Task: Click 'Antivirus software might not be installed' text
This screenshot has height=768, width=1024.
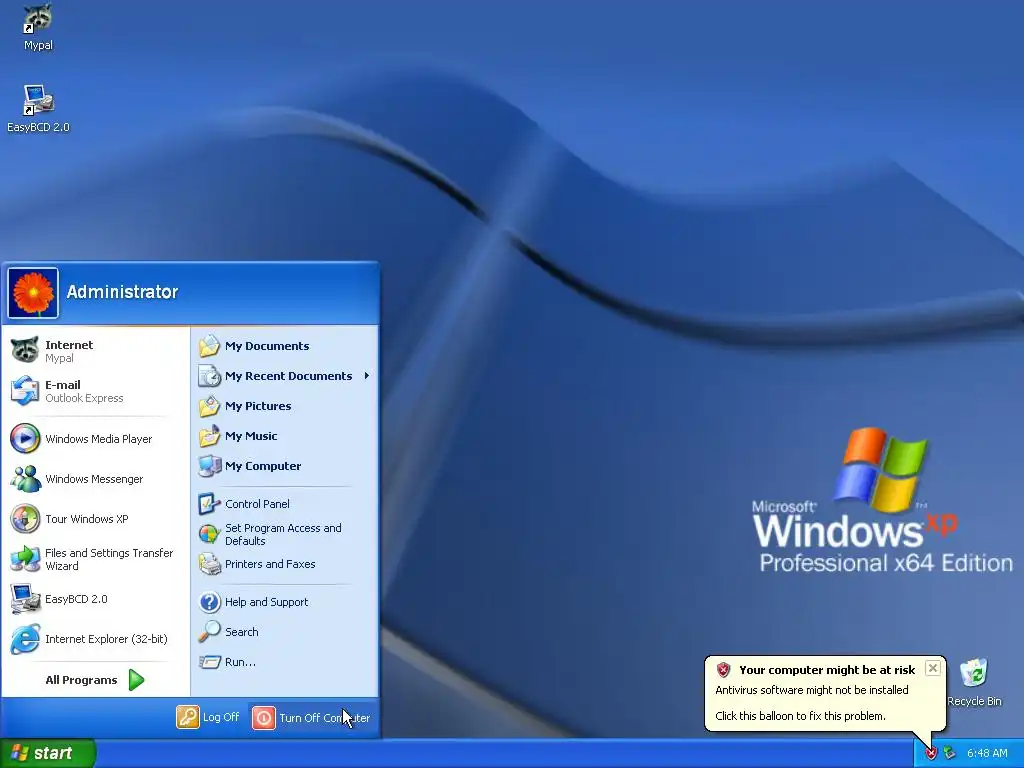Action: [812, 690]
